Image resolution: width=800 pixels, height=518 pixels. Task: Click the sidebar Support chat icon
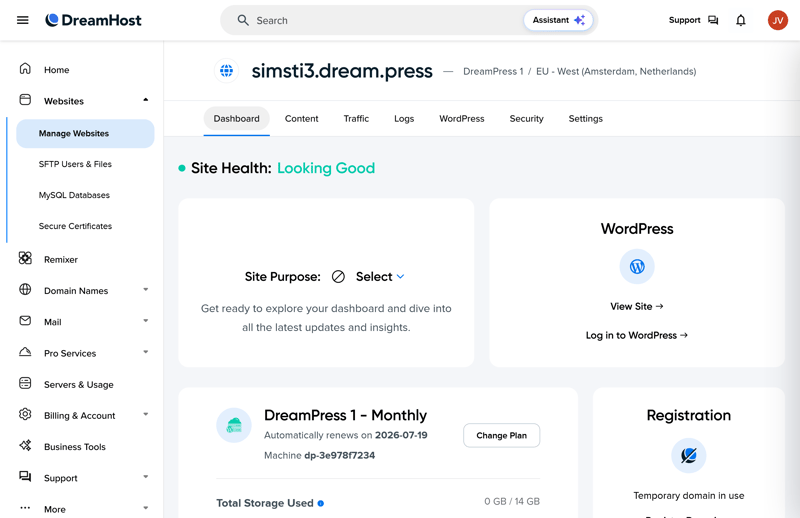coord(25,477)
